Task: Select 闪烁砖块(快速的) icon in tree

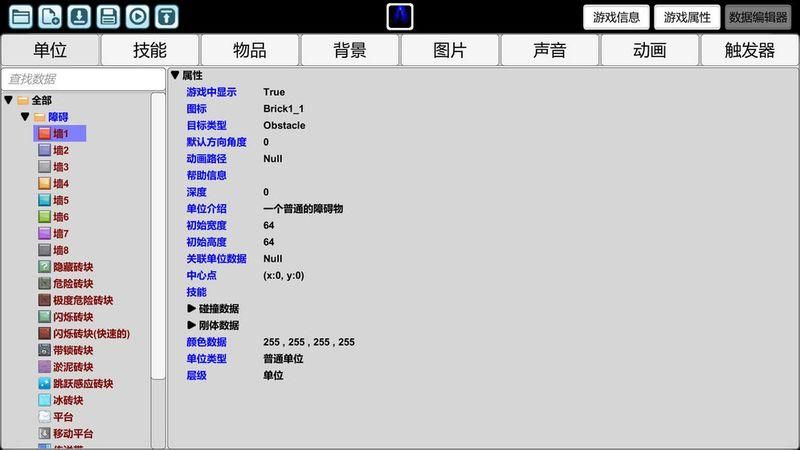Action: [x=44, y=333]
